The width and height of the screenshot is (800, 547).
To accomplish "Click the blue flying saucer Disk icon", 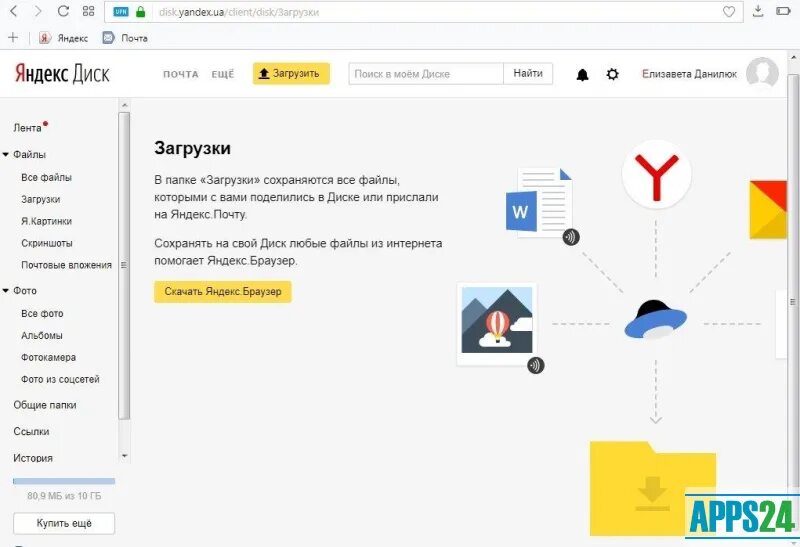I will point(656,319).
